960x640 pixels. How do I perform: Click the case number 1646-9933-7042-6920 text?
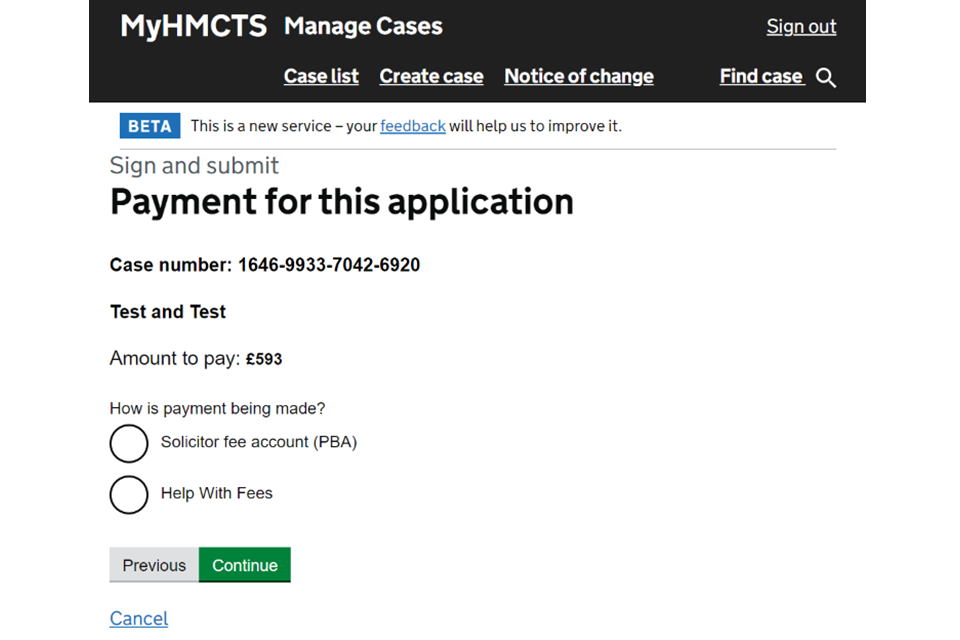point(328,265)
